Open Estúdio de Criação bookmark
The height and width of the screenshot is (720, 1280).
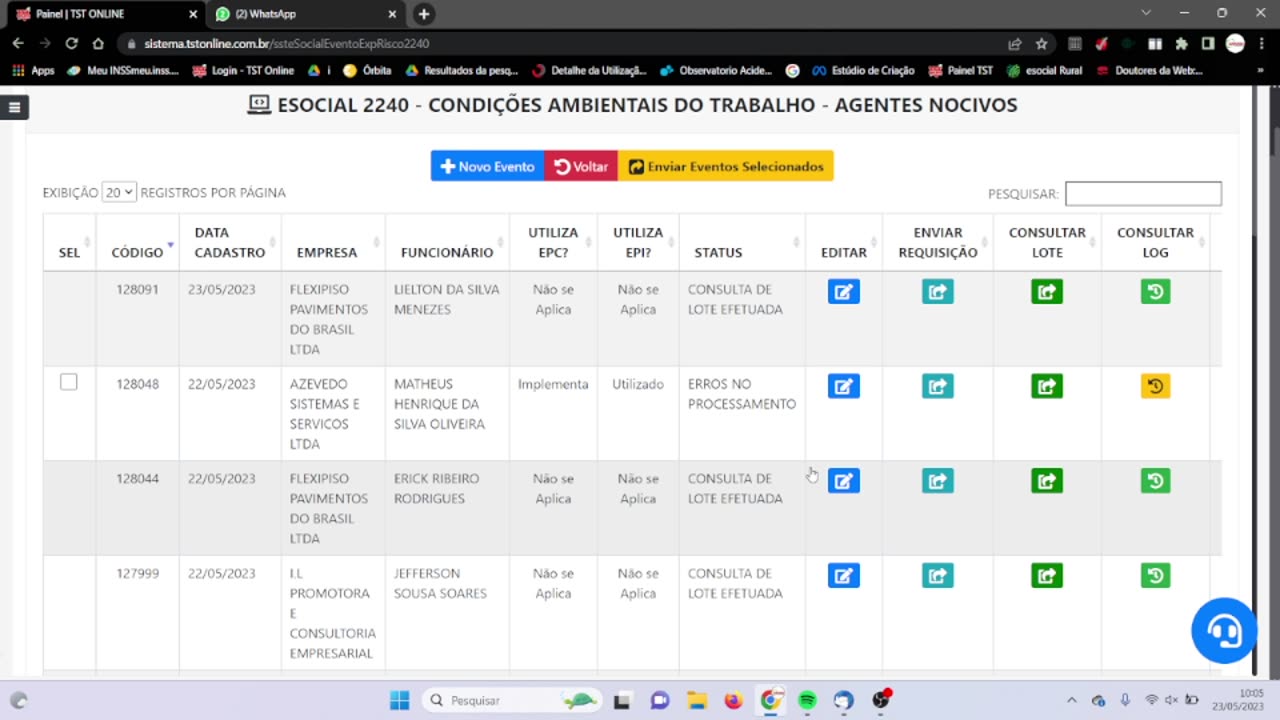coord(862,71)
